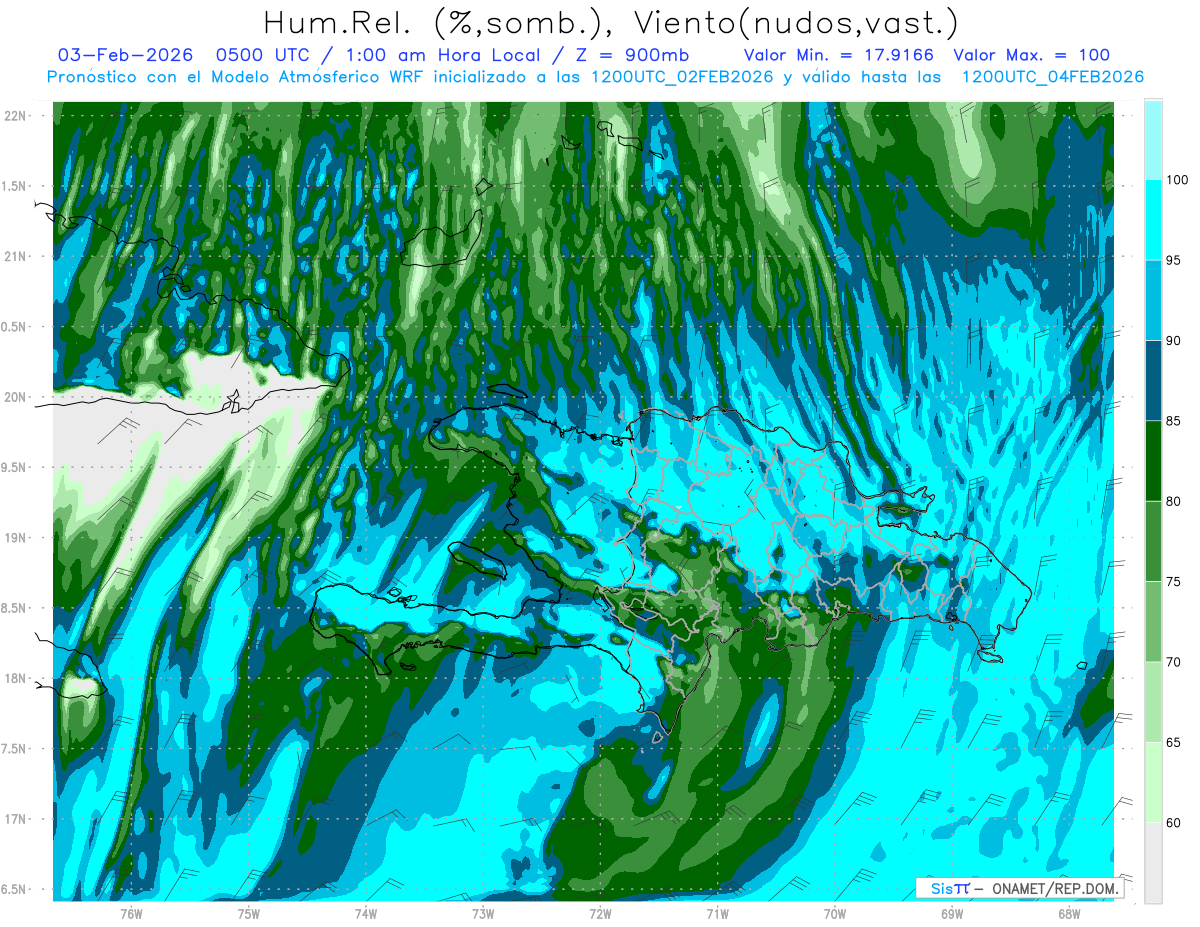Select the palest cyan swatch above 100
This screenshot has height=927, width=1200.
(x=1153, y=140)
